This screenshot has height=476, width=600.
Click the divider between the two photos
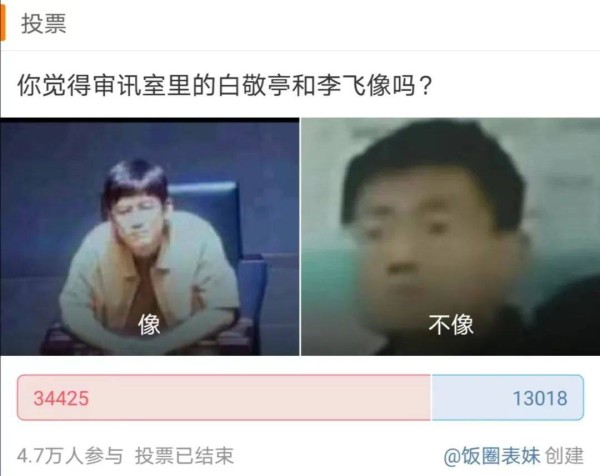click(300, 236)
